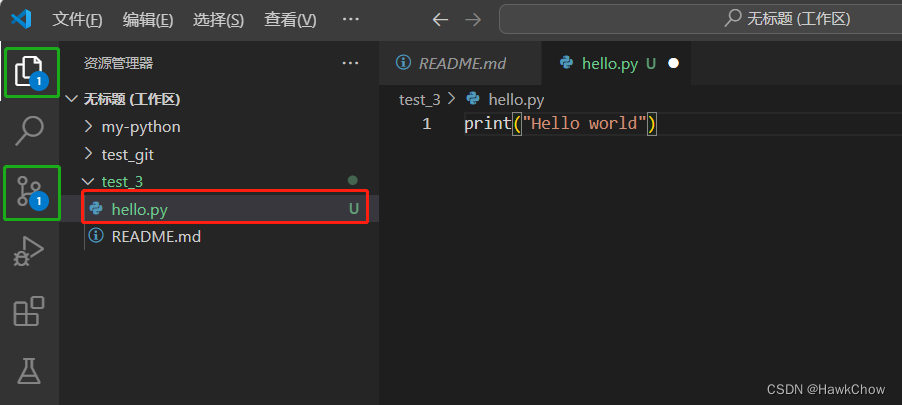The height and width of the screenshot is (405, 902).
Task: Click the 无标题 (工作区) command search box
Action: pos(699,19)
